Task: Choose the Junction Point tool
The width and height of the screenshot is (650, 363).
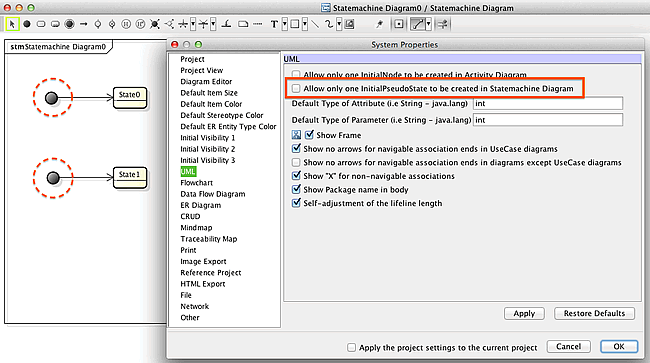Action: [155, 24]
